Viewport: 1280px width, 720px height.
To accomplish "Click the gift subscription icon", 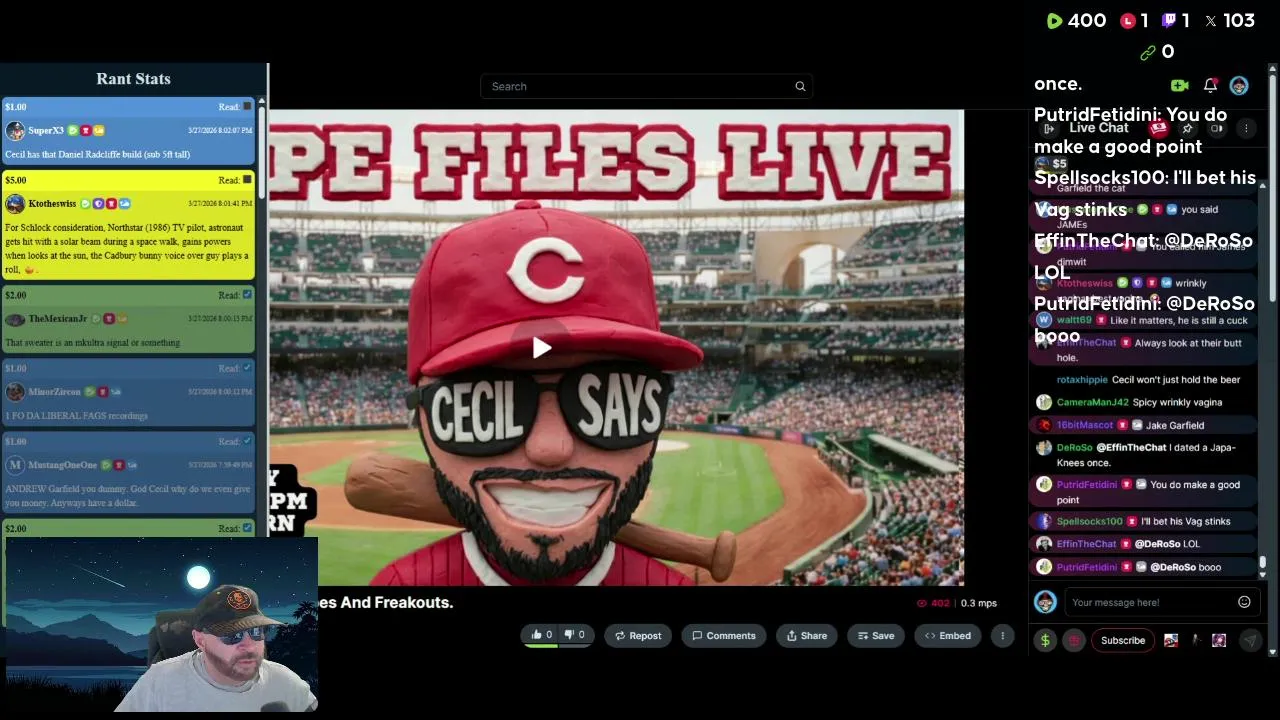I will pos(1074,641).
